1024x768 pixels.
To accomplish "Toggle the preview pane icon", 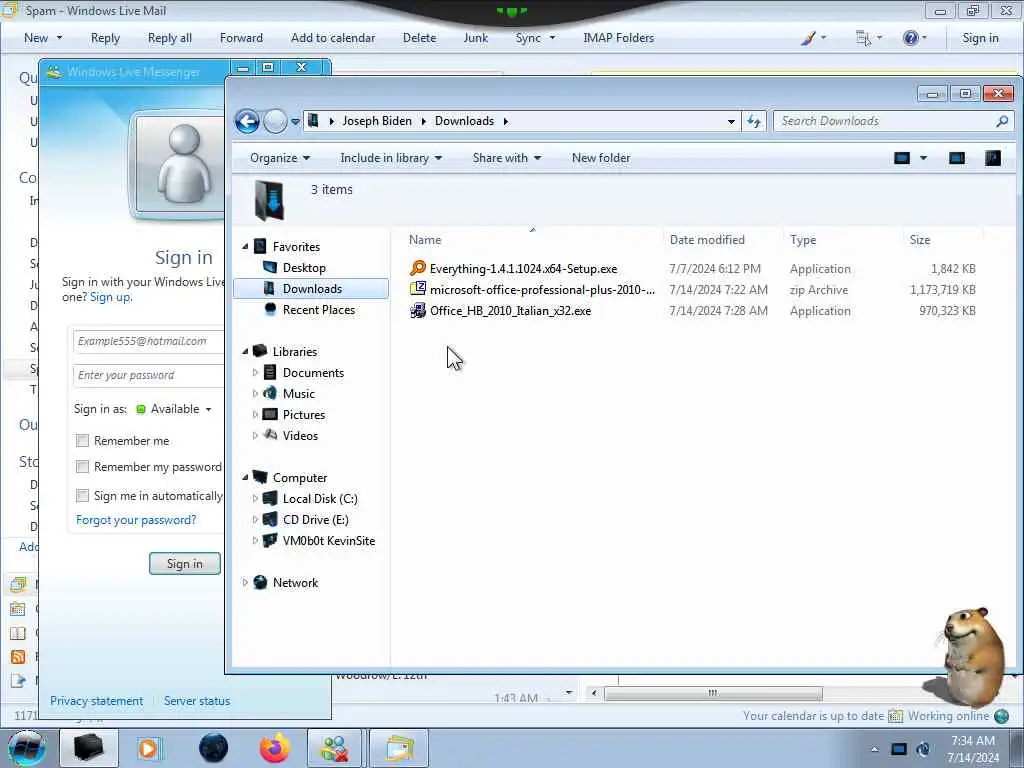I will pyautogui.click(x=957, y=158).
